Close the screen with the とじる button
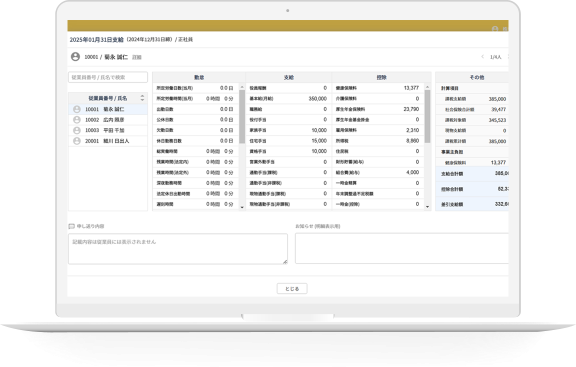This screenshot has height=367, width=576. pyautogui.click(x=292, y=289)
